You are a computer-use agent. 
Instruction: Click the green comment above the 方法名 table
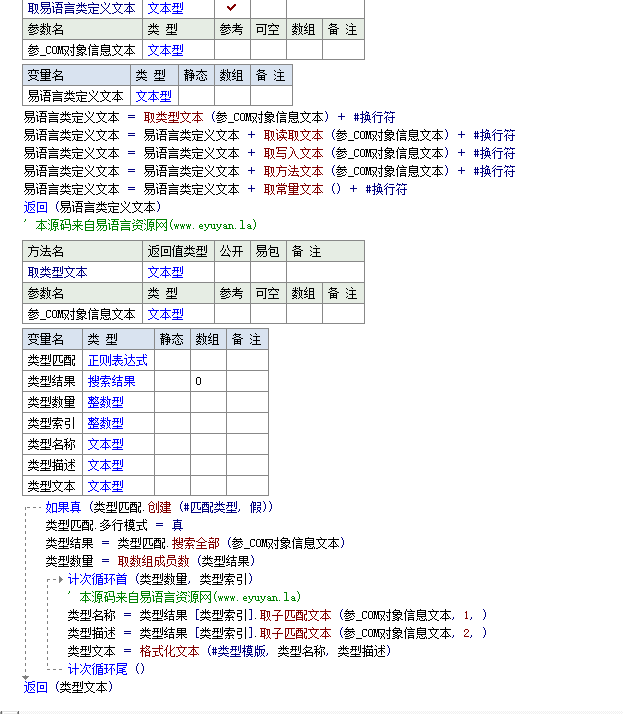pos(140,225)
